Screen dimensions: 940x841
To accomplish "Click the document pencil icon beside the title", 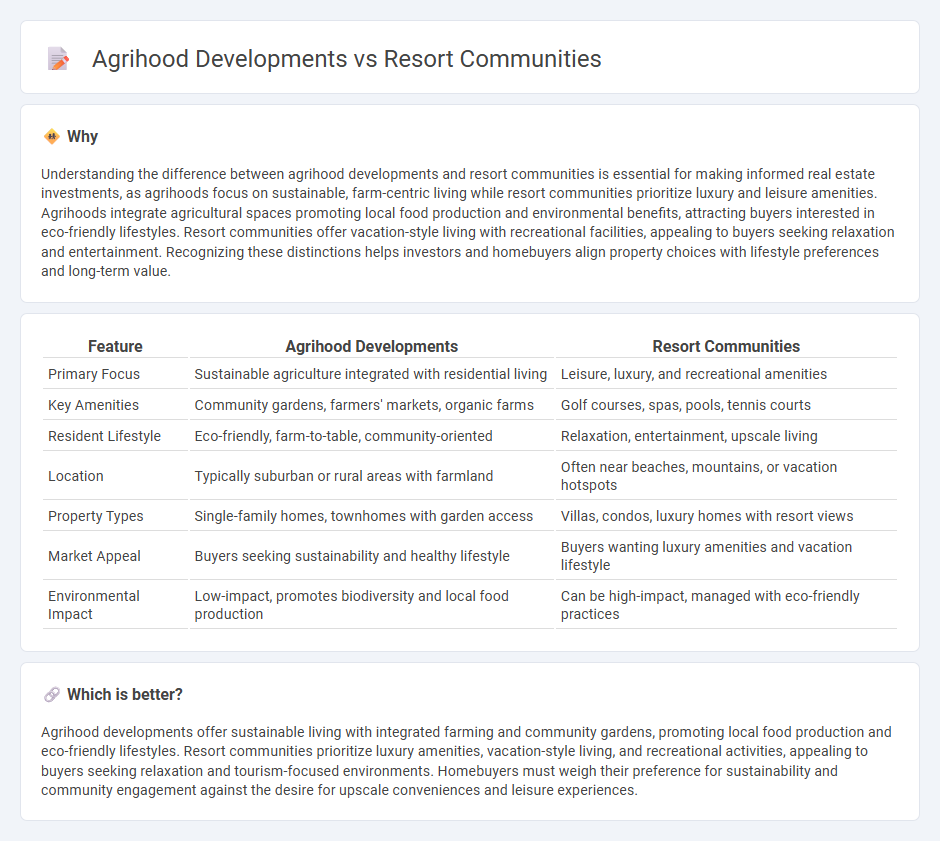I will tap(58, 59).
